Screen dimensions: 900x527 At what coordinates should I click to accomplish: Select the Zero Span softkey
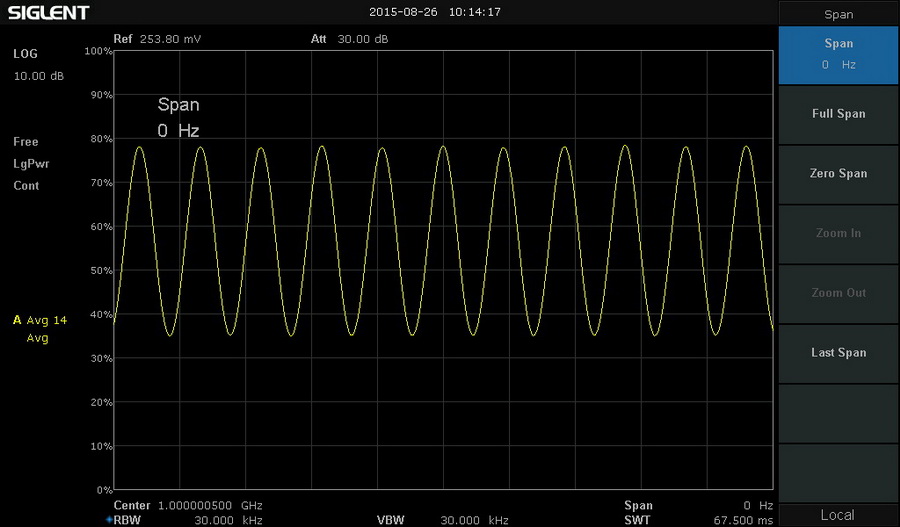[x=838, y=174]
